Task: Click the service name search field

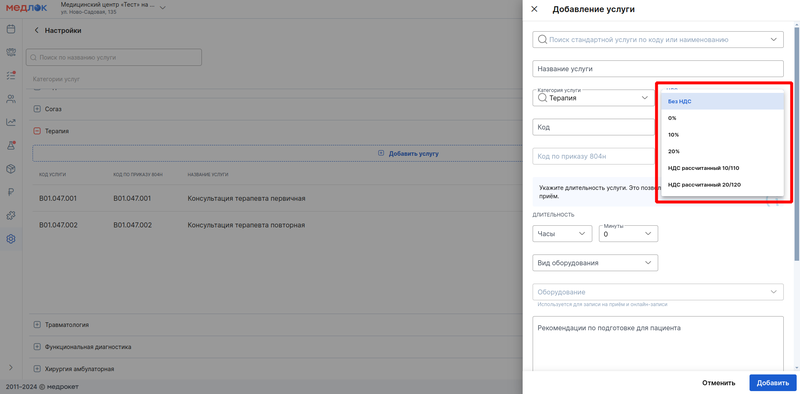Action: click(114, 58)
